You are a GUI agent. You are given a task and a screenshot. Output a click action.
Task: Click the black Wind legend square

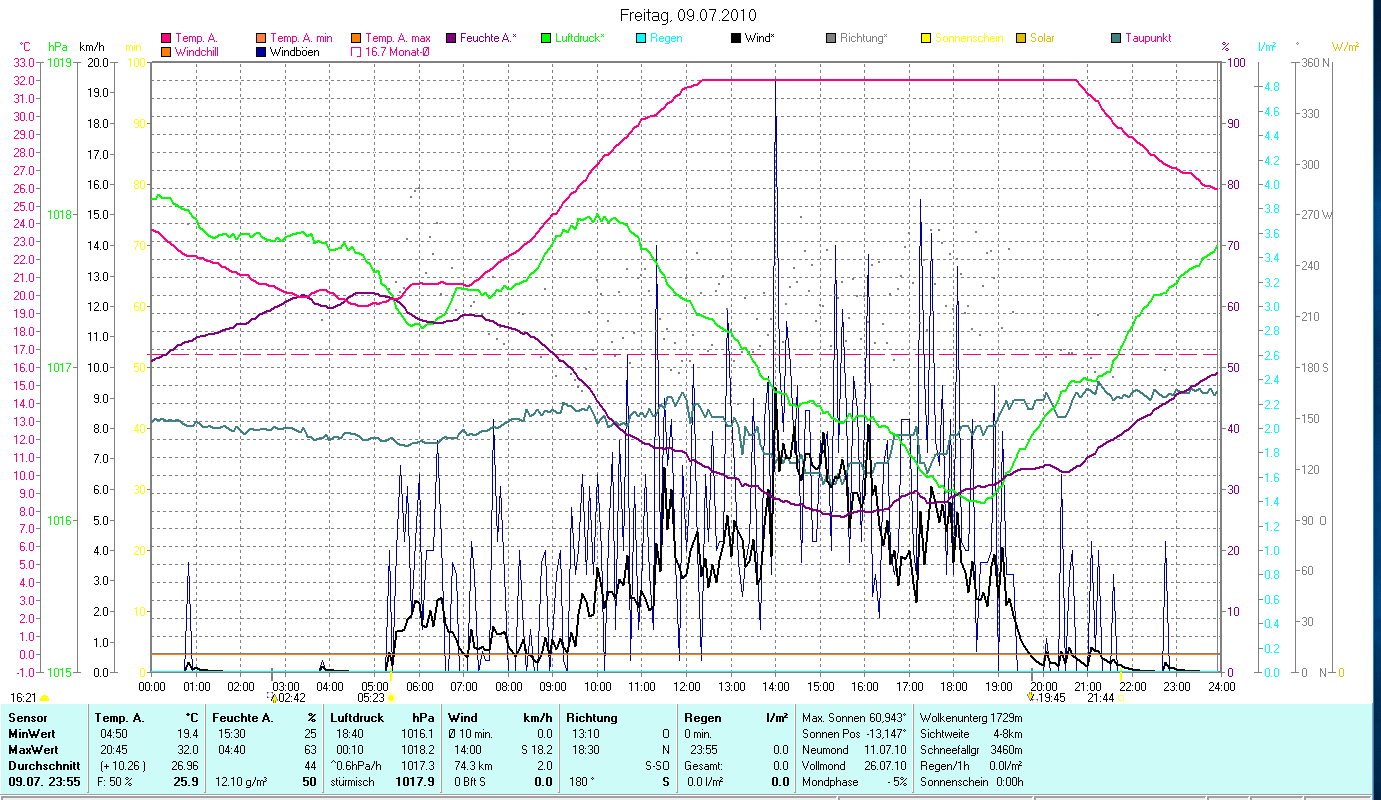point(736,38)
